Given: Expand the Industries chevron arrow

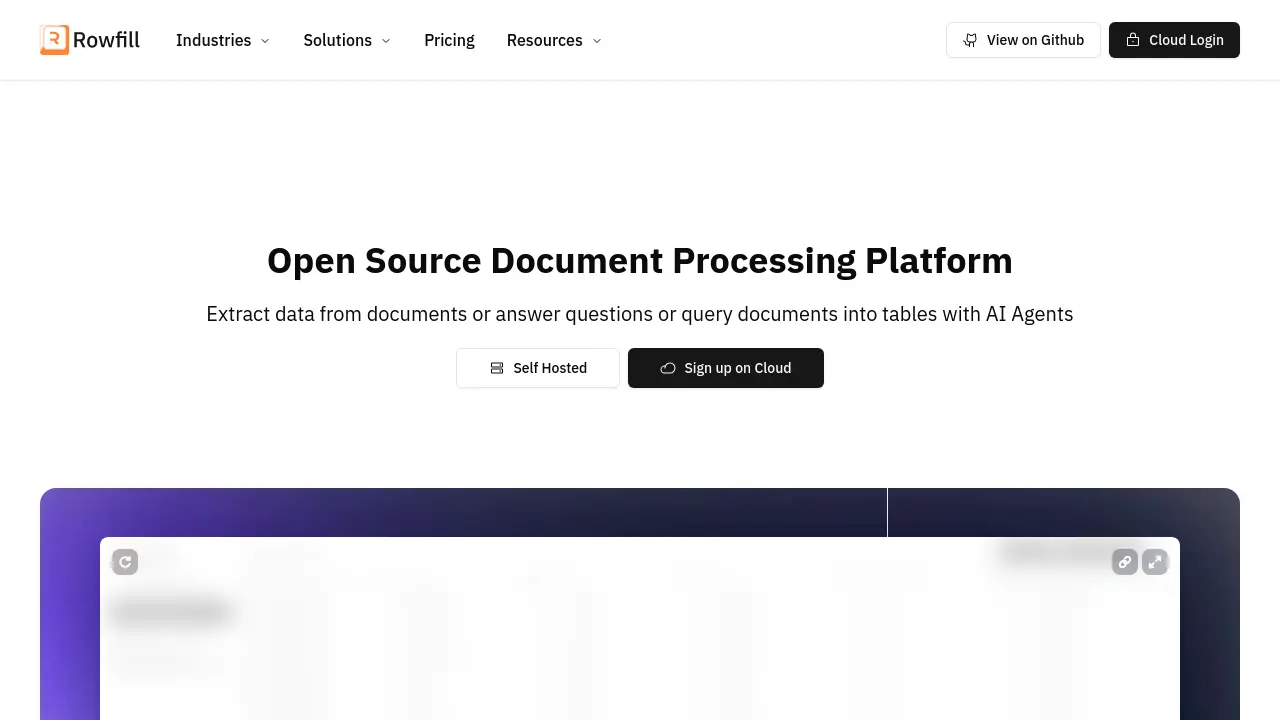Looking at the screenshot, I should (x=265, y=41).
